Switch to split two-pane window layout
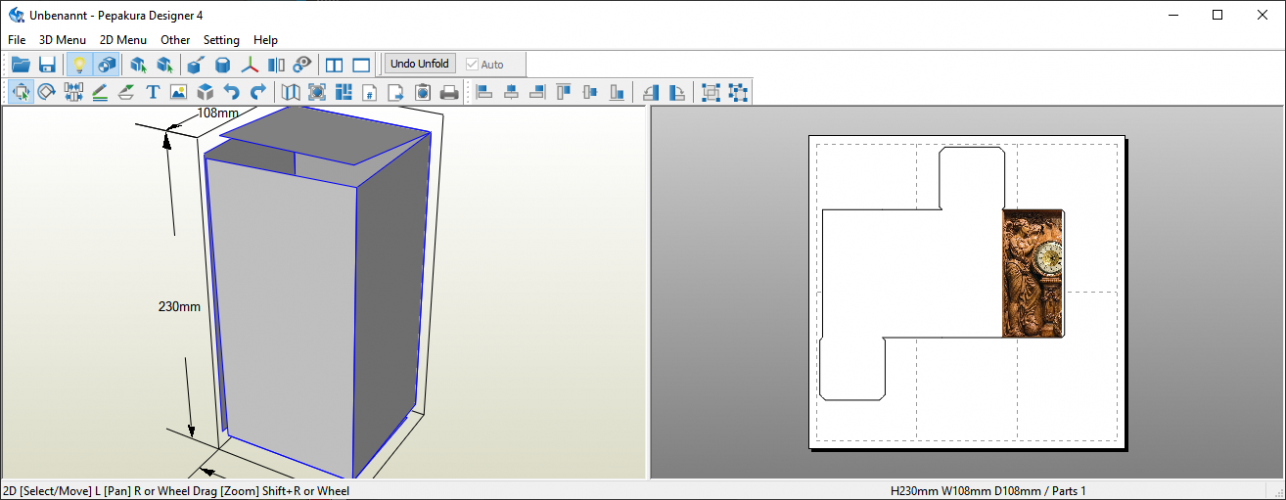The width and height of the screenshot is (1286, 500). [x=334, y=65]
